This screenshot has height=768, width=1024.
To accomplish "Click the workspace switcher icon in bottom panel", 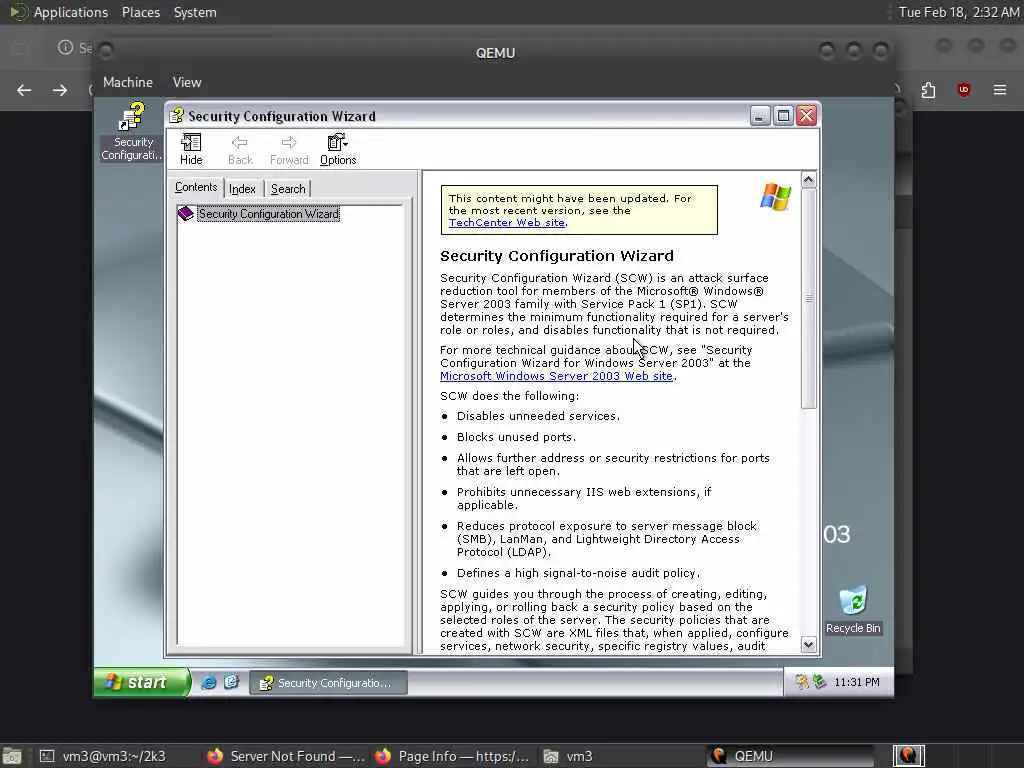I will tap(908, 756).
